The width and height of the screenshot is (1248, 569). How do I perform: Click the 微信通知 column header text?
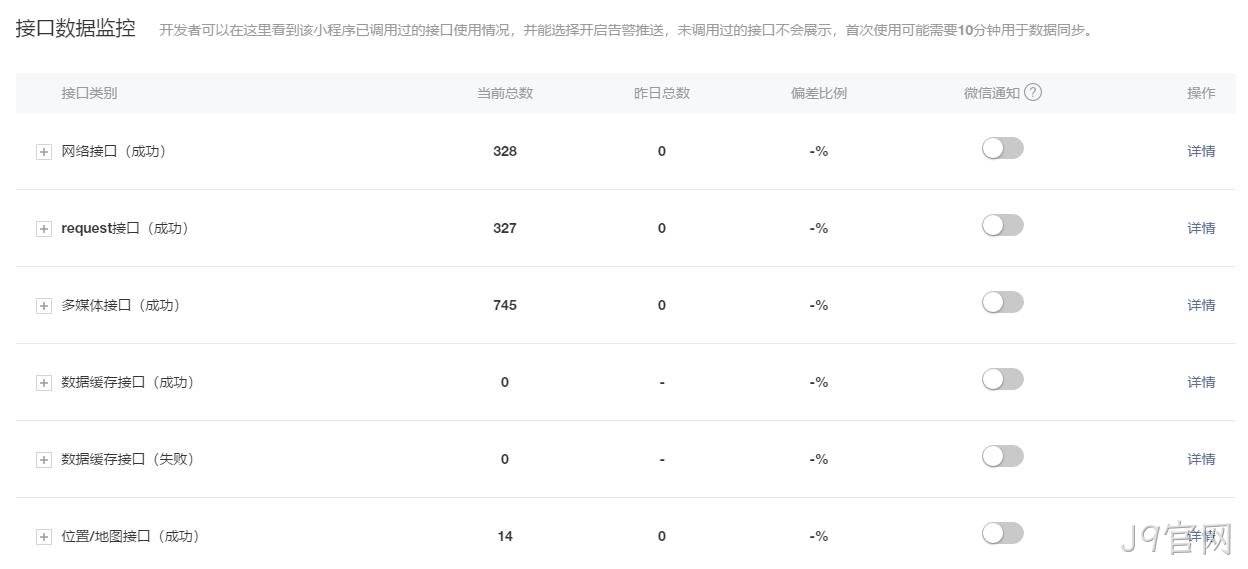pos(992,93)
